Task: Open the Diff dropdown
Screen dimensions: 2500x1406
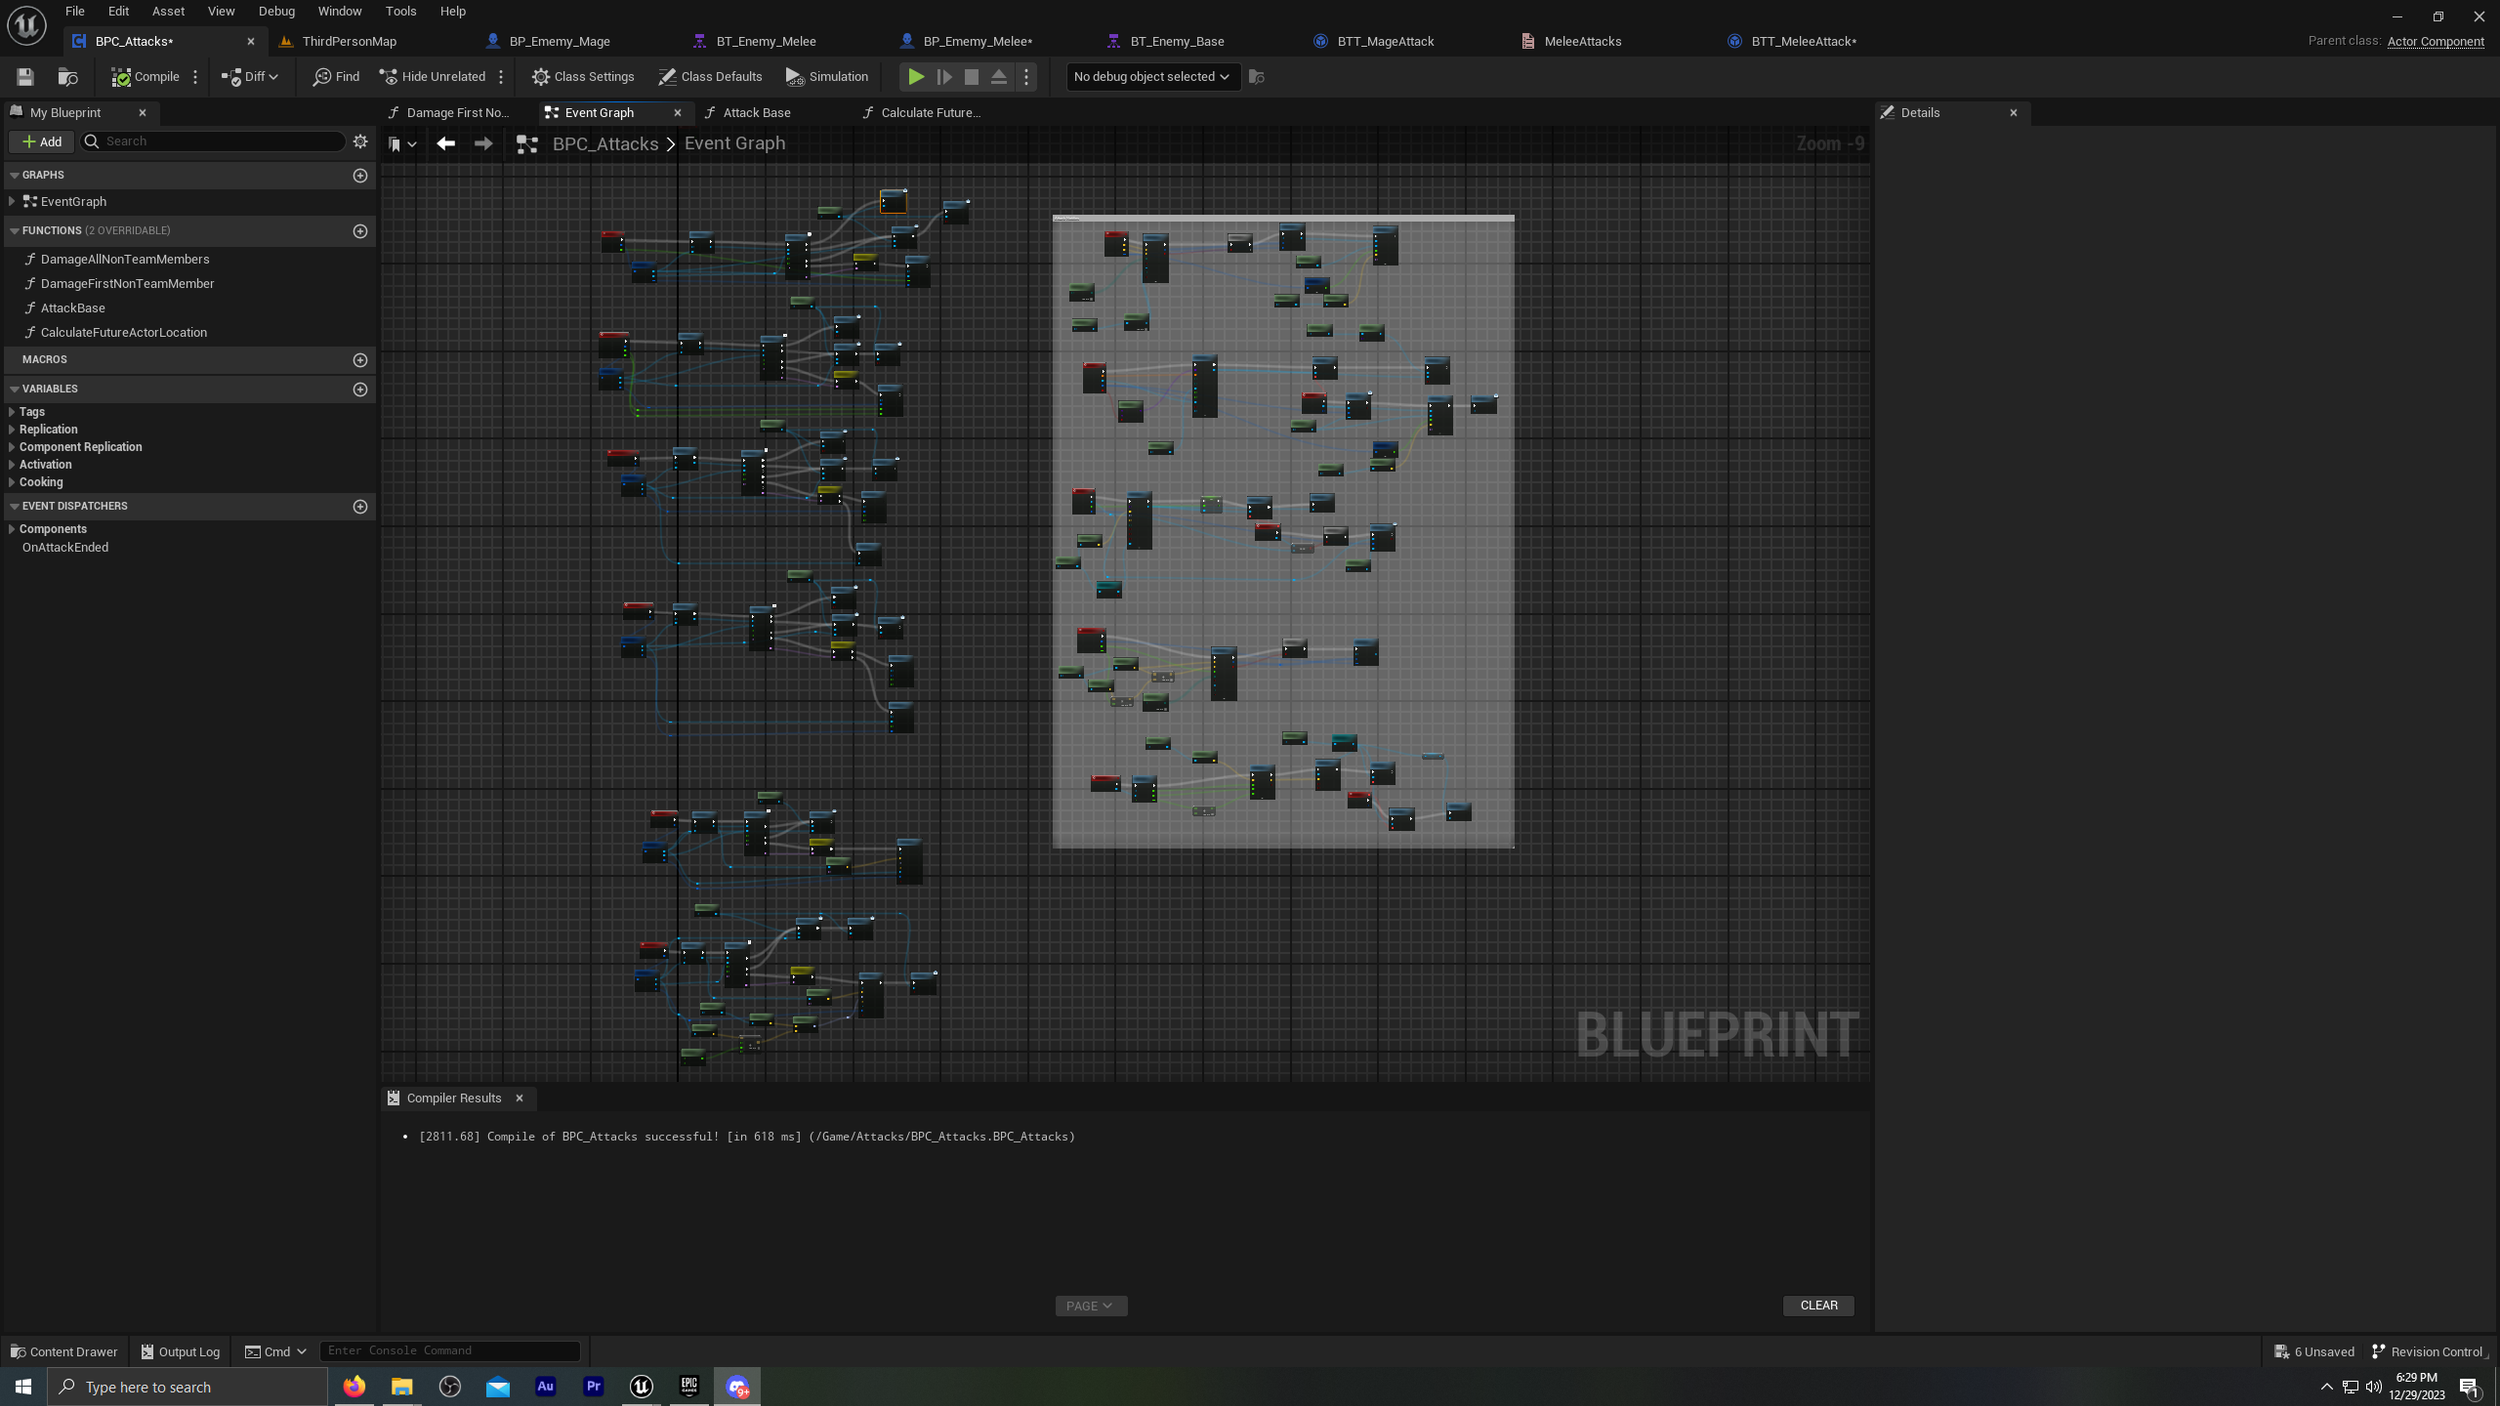Action: pyautogui.click(x=250, y=77)
